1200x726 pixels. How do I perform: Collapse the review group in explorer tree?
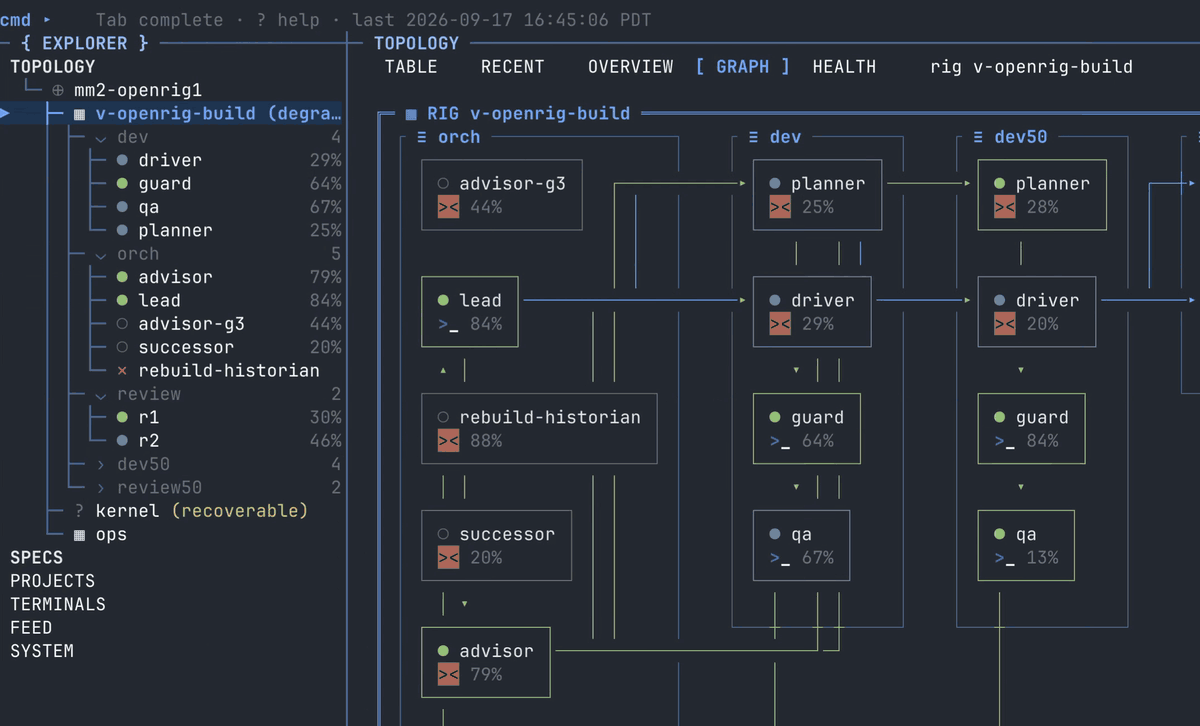(x=100, y=395)
